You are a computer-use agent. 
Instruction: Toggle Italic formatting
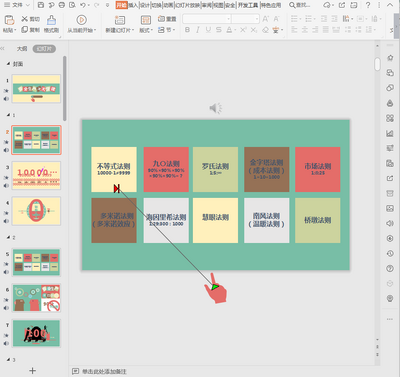click(x=198, y=30)
